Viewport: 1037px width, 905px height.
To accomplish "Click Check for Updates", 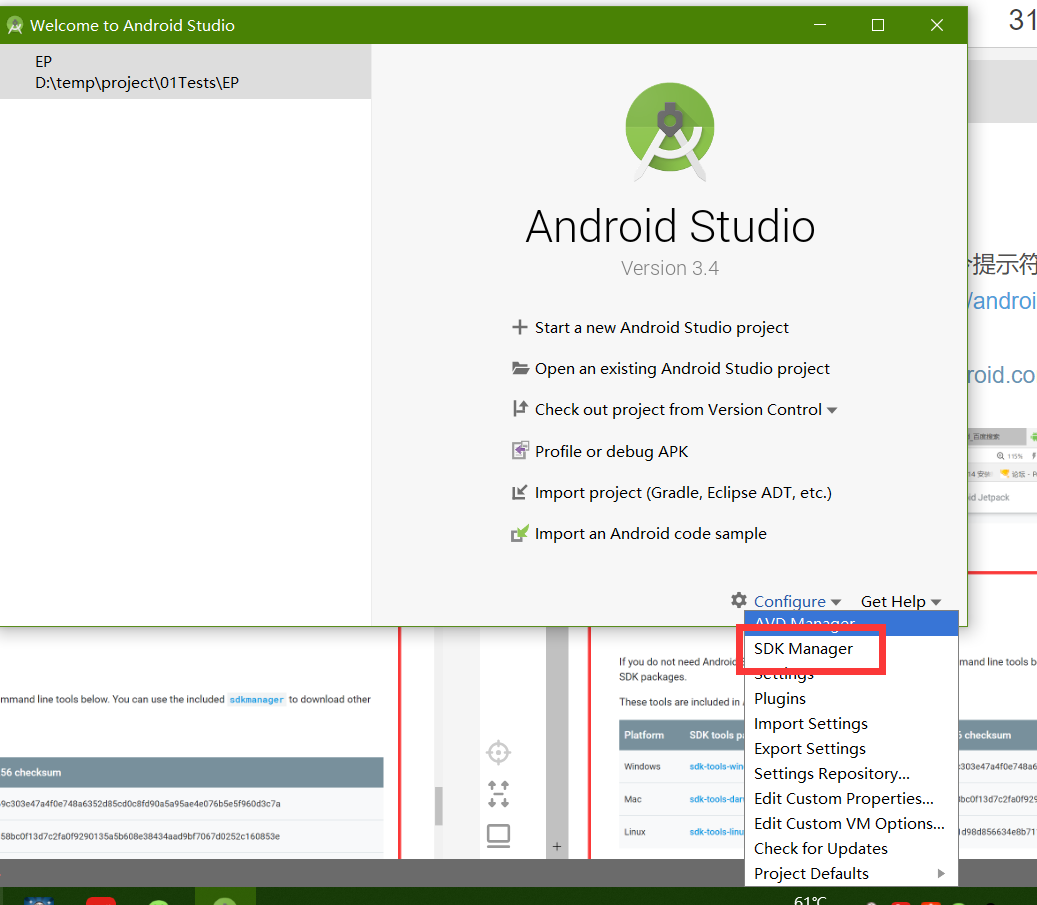I will (x=851, y=849).
